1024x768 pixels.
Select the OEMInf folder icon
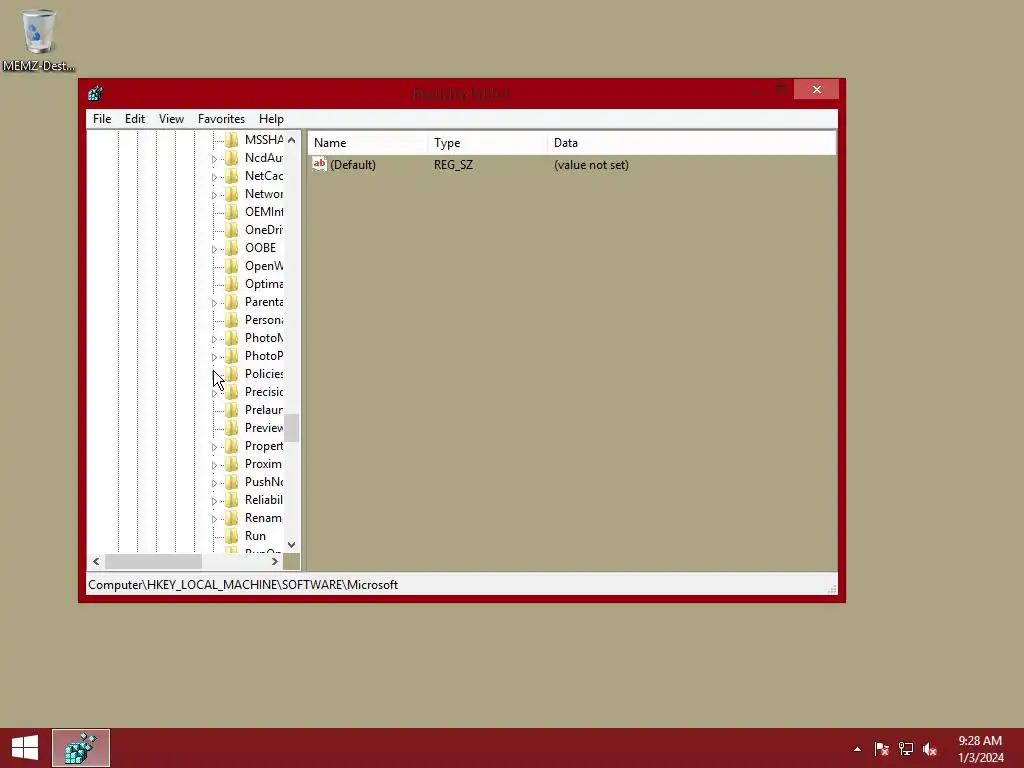pyautogui.click(x=231, y=212)
